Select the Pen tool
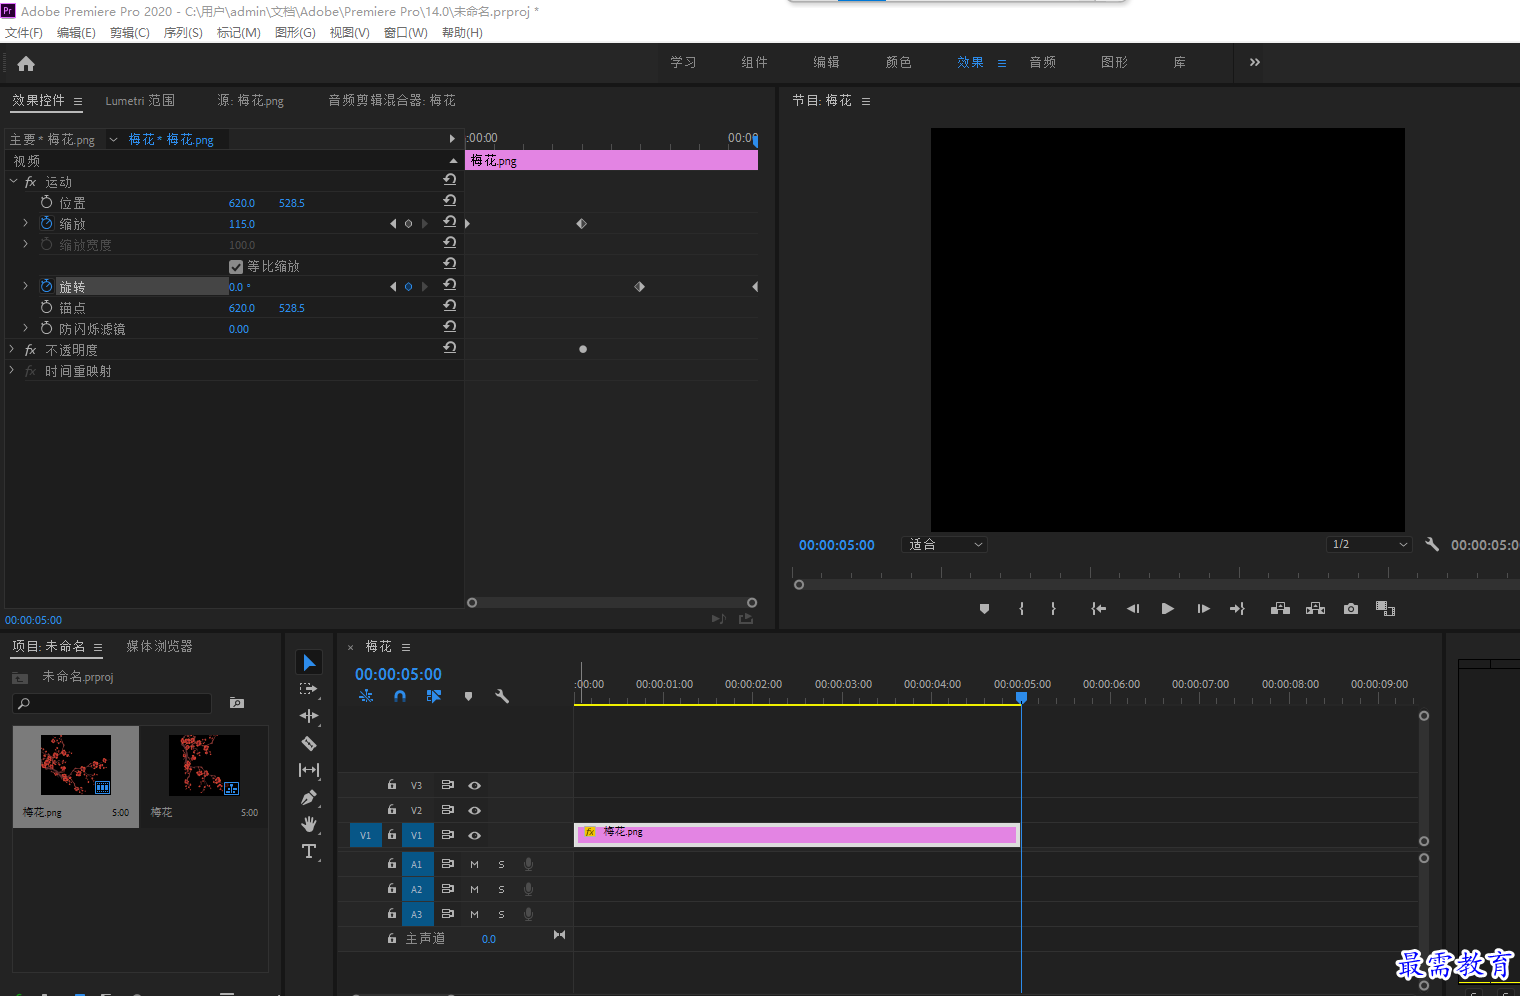Image resolution: width=1520 pixels, height=996 pixels. 309,797
